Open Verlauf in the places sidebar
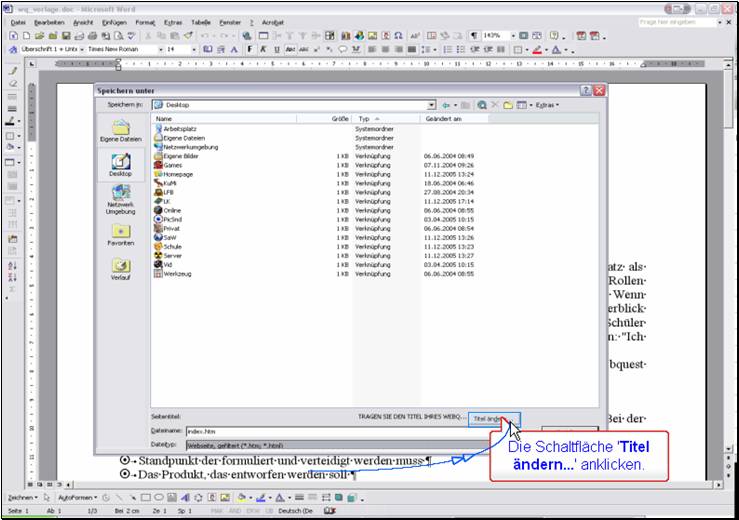739x520 pixels. pos(120,269)
